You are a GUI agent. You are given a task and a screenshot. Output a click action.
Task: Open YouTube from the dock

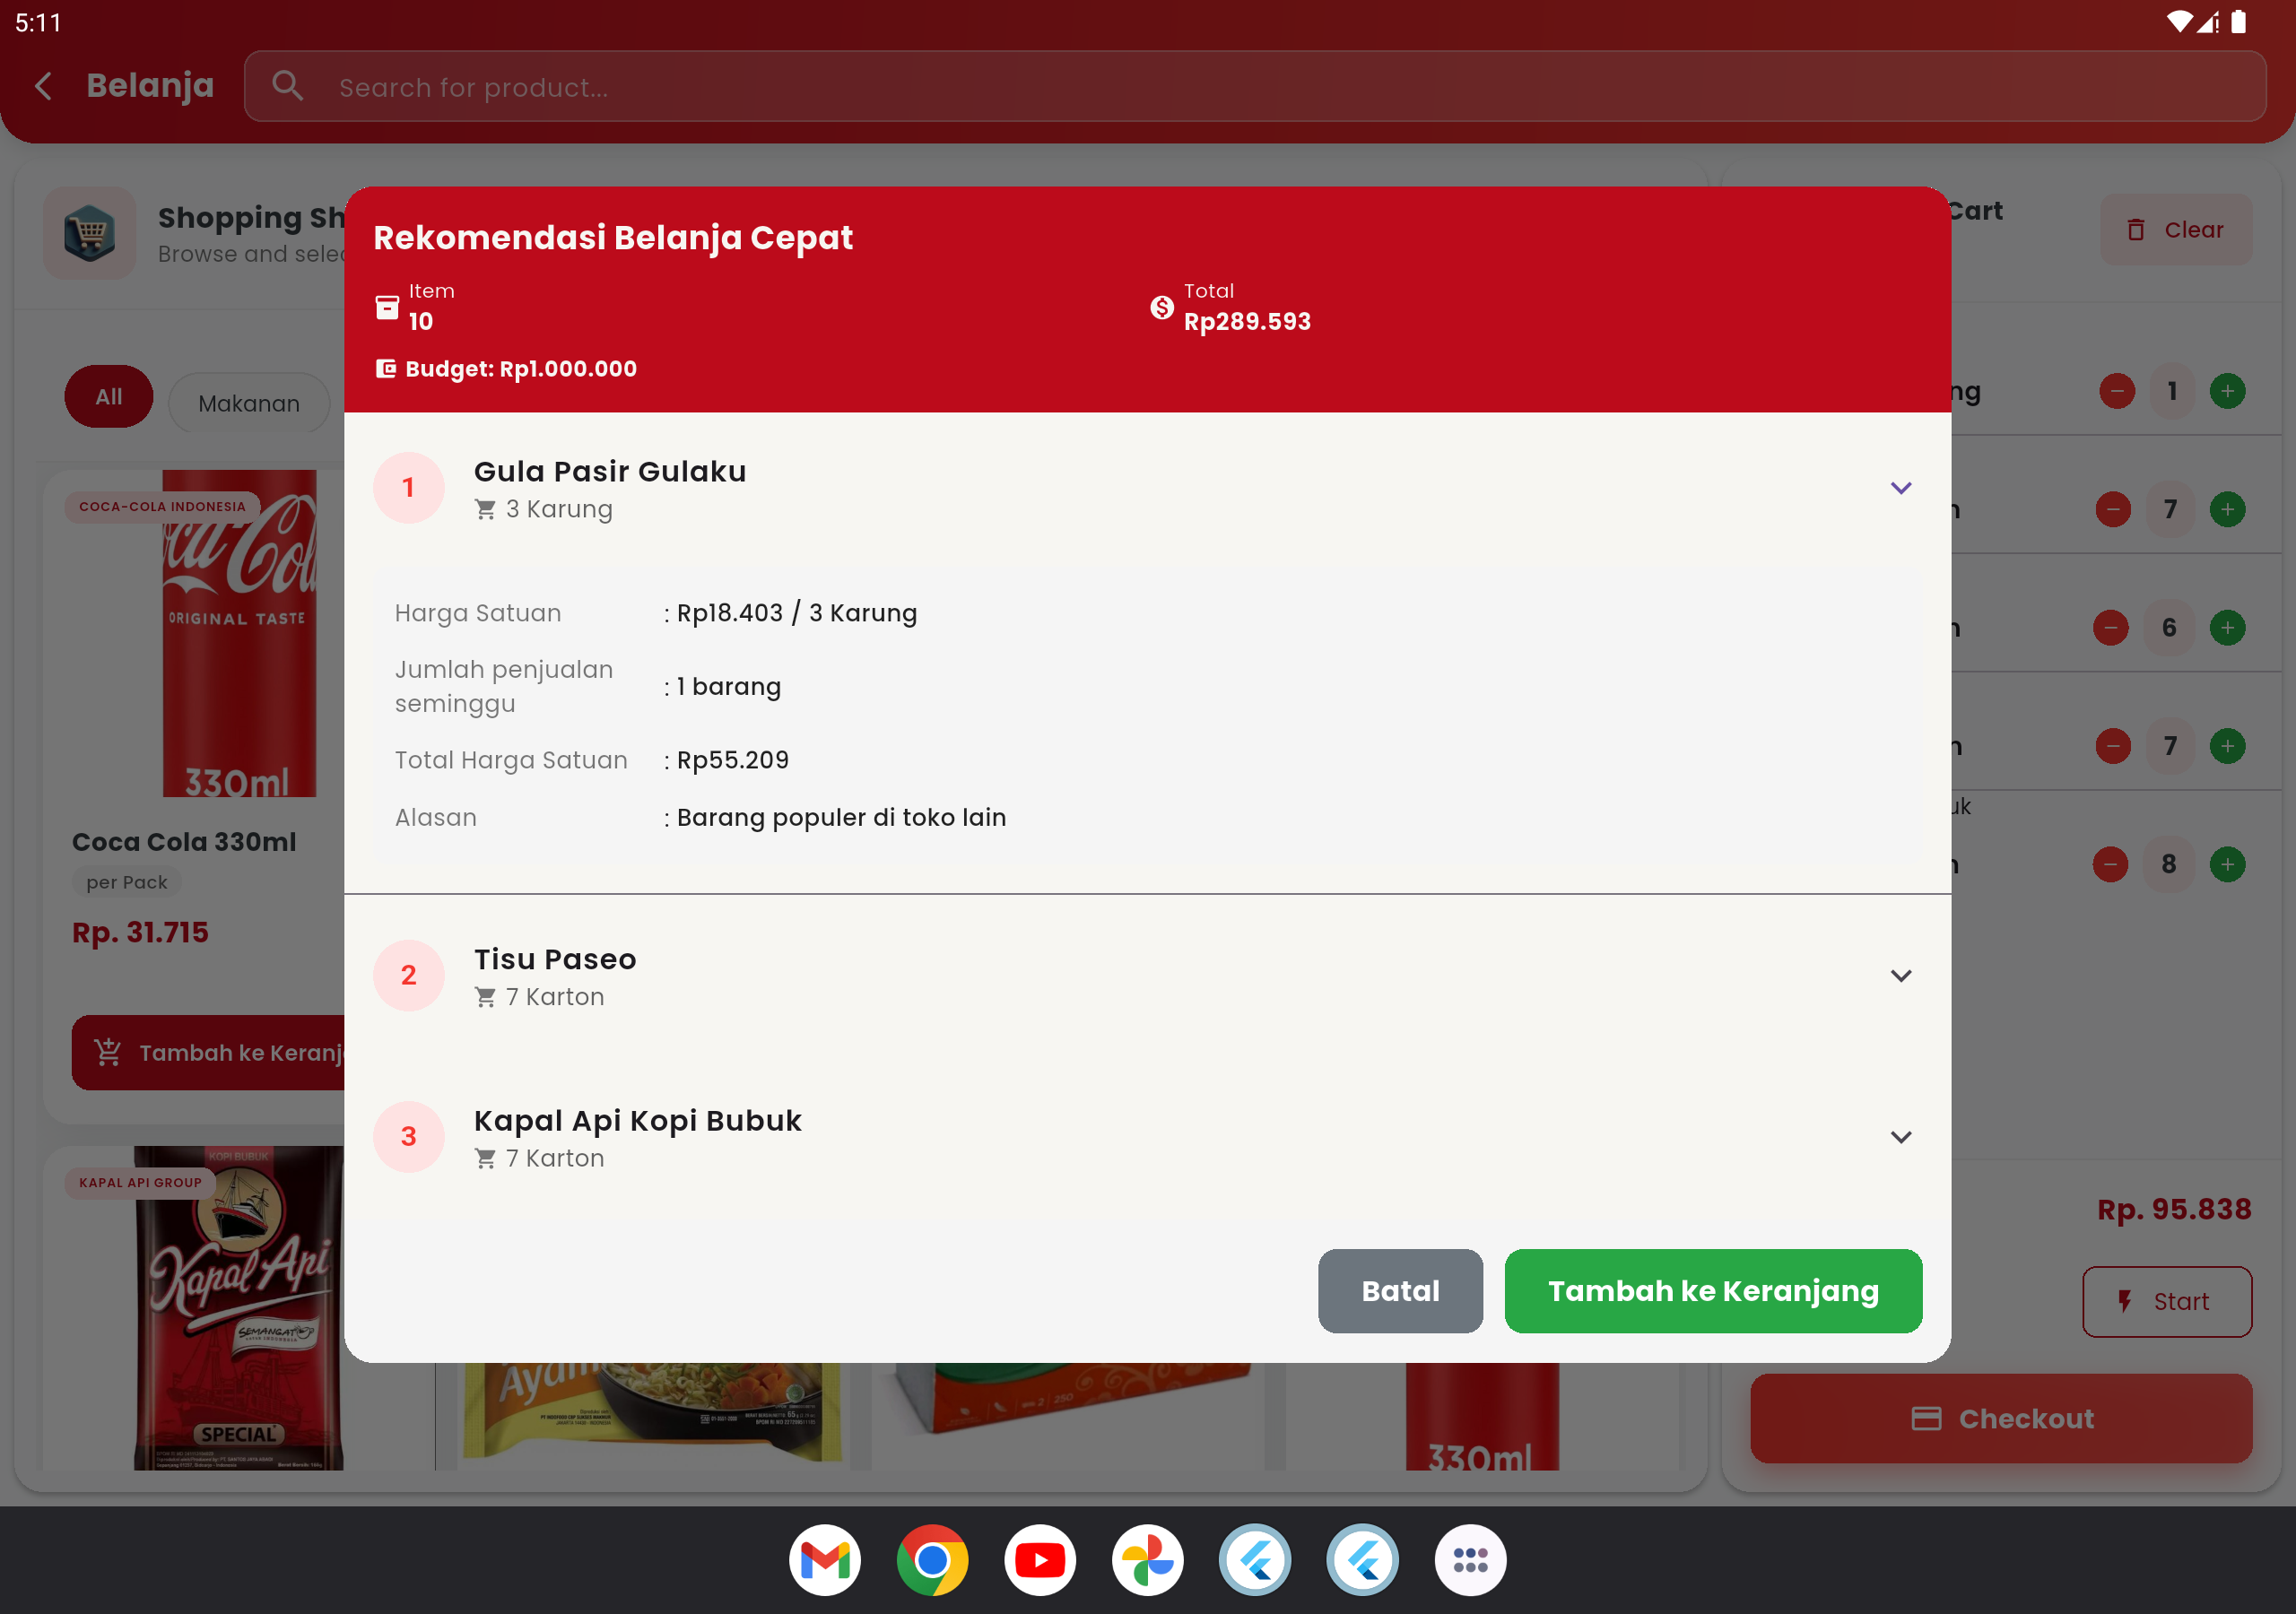coord(1040,1559)
